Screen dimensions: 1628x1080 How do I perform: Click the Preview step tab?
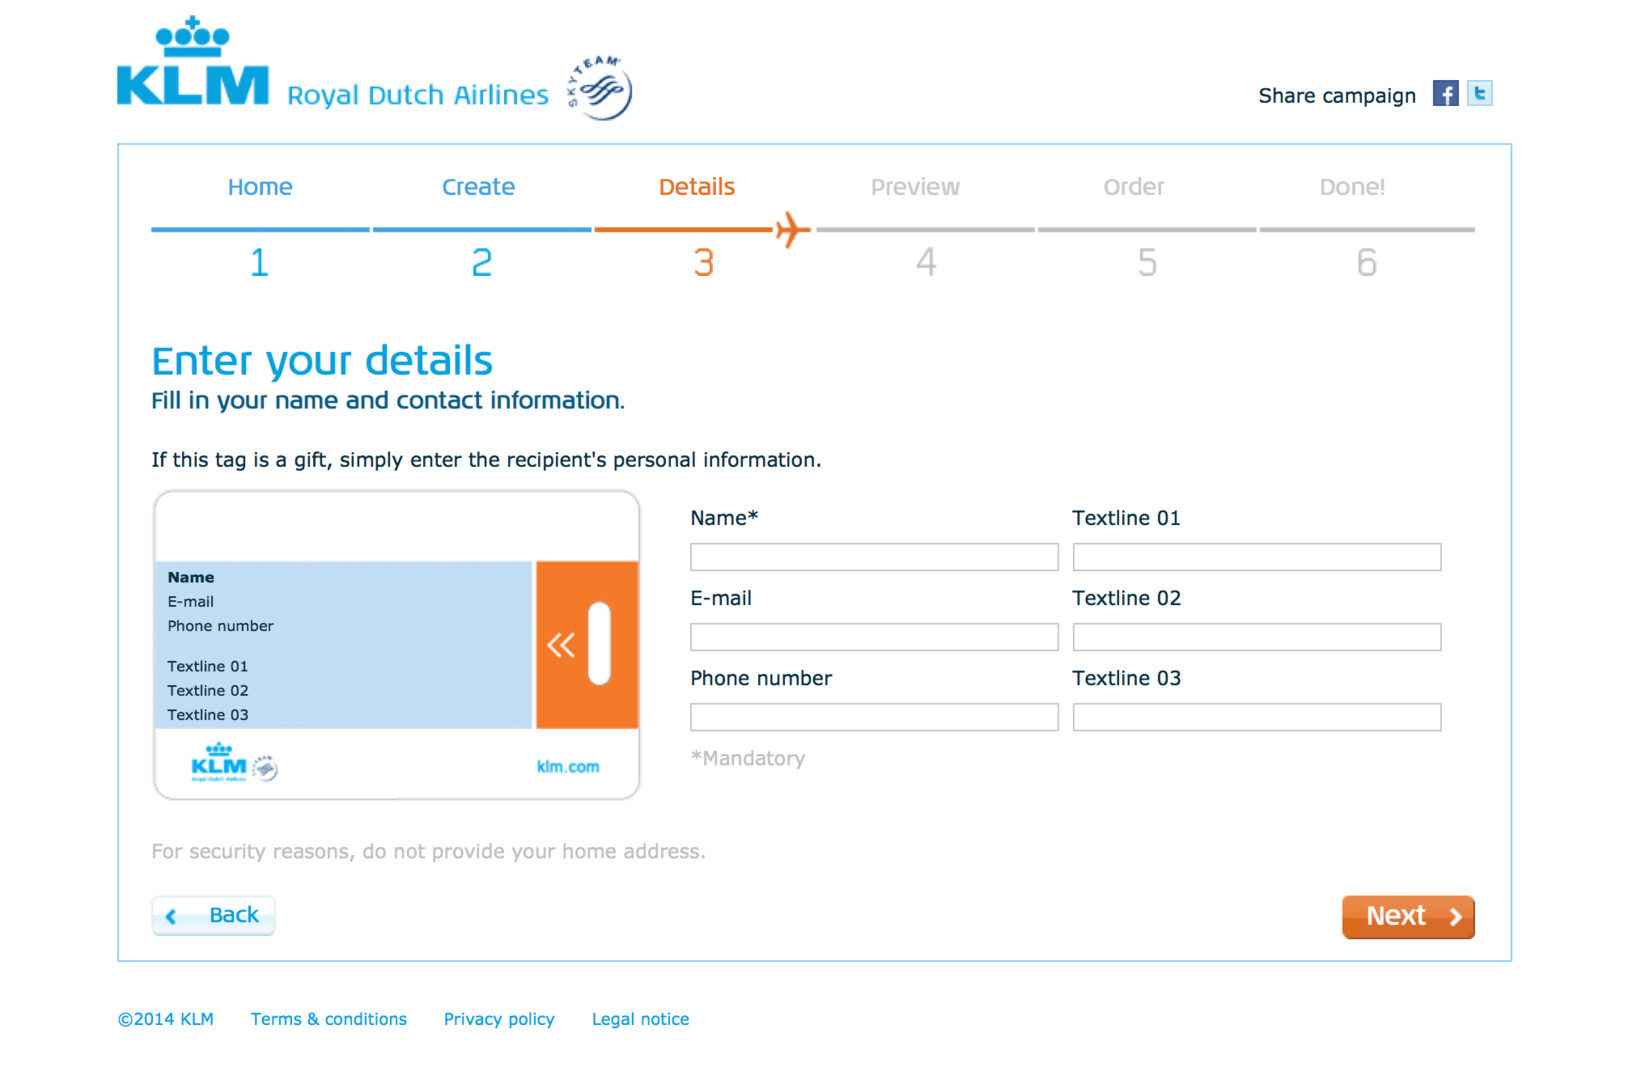914,187
